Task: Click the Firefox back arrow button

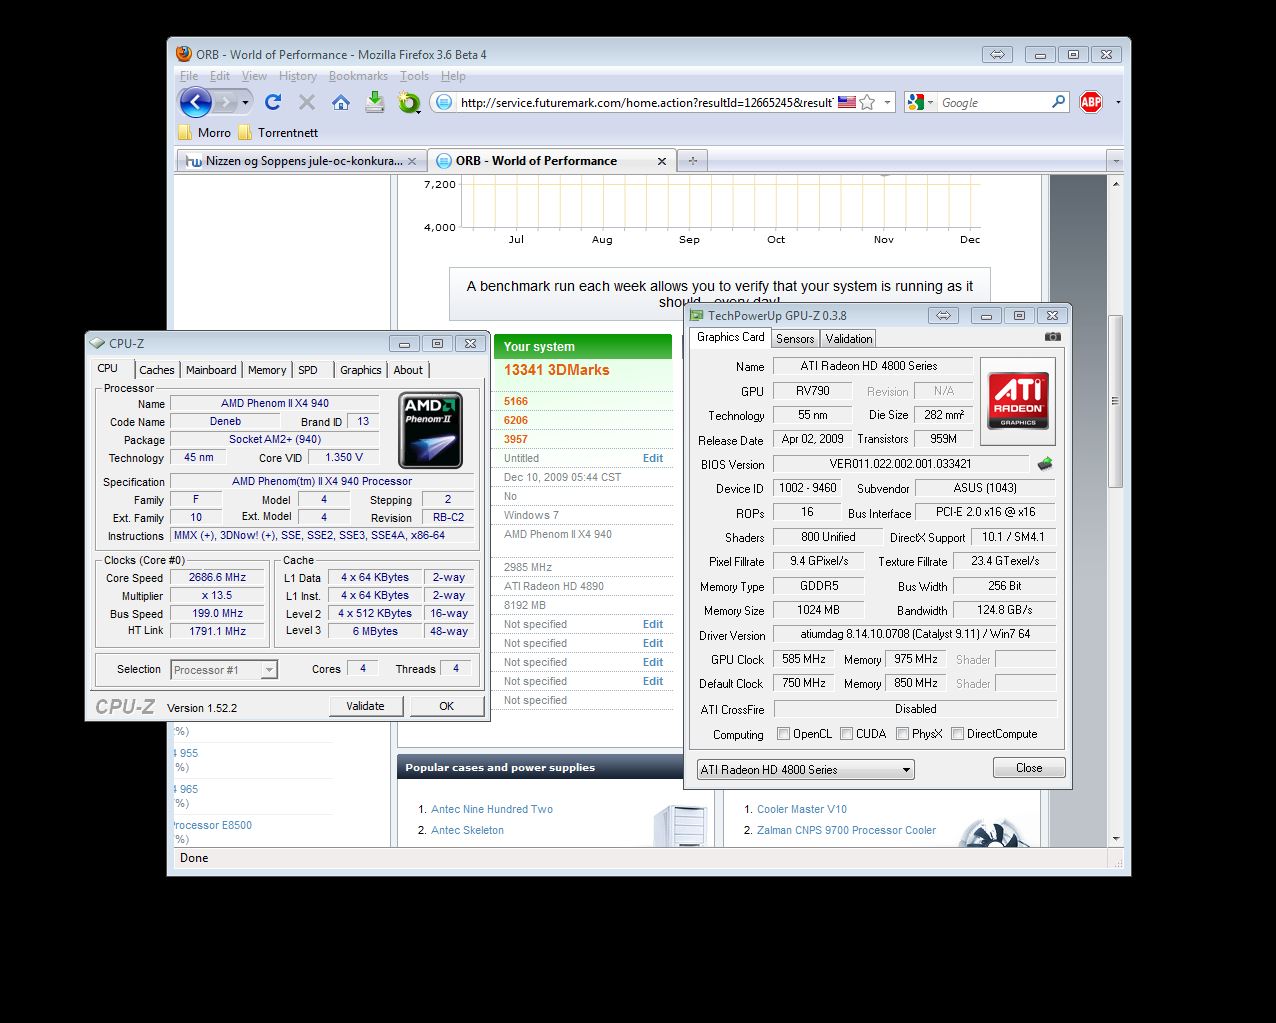Action: (195, 101)
